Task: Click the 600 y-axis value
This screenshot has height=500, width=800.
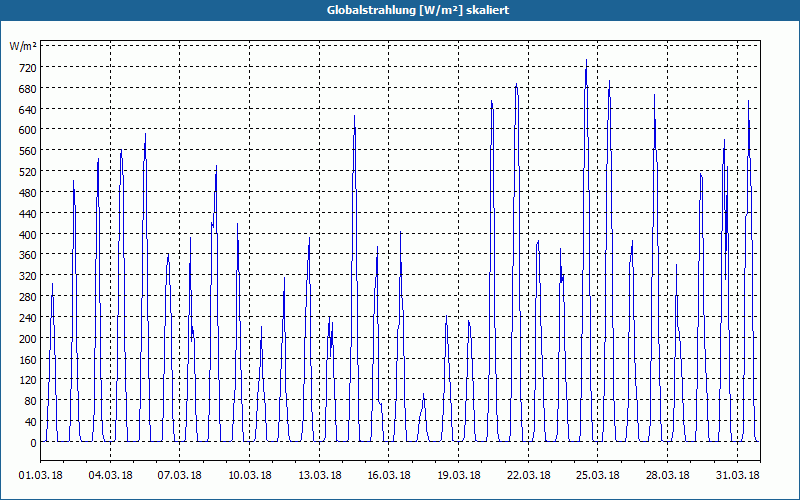Action: [x=28, y=130]
